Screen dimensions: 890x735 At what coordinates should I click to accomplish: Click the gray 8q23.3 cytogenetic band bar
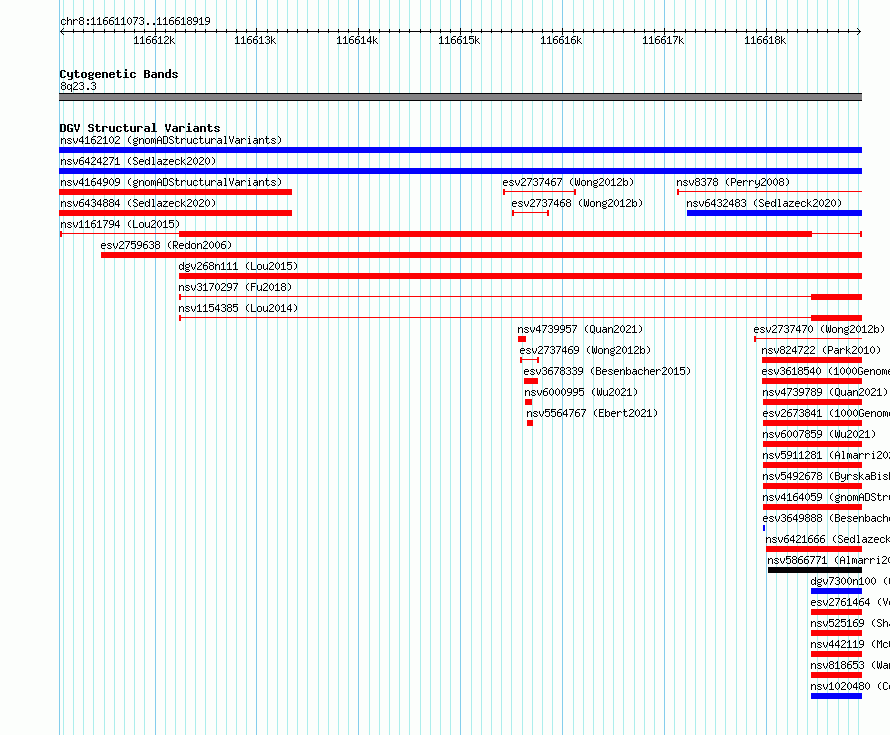(x=460, y=97)
